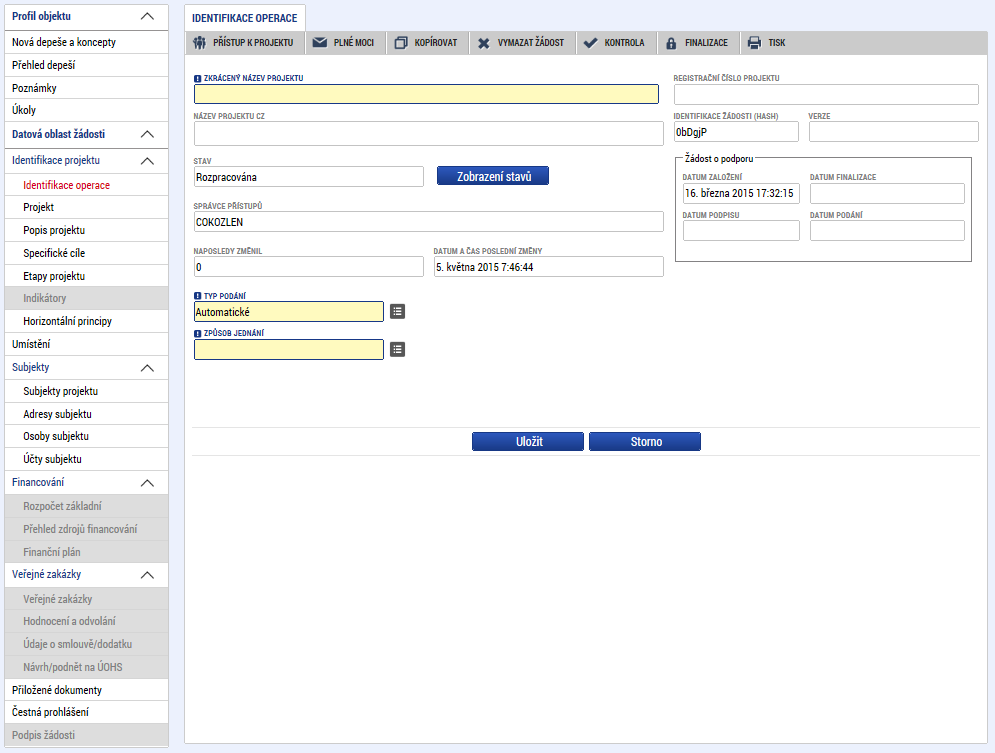
Task: Open Specifické cíle in sidebar
Action: [86, 253]
